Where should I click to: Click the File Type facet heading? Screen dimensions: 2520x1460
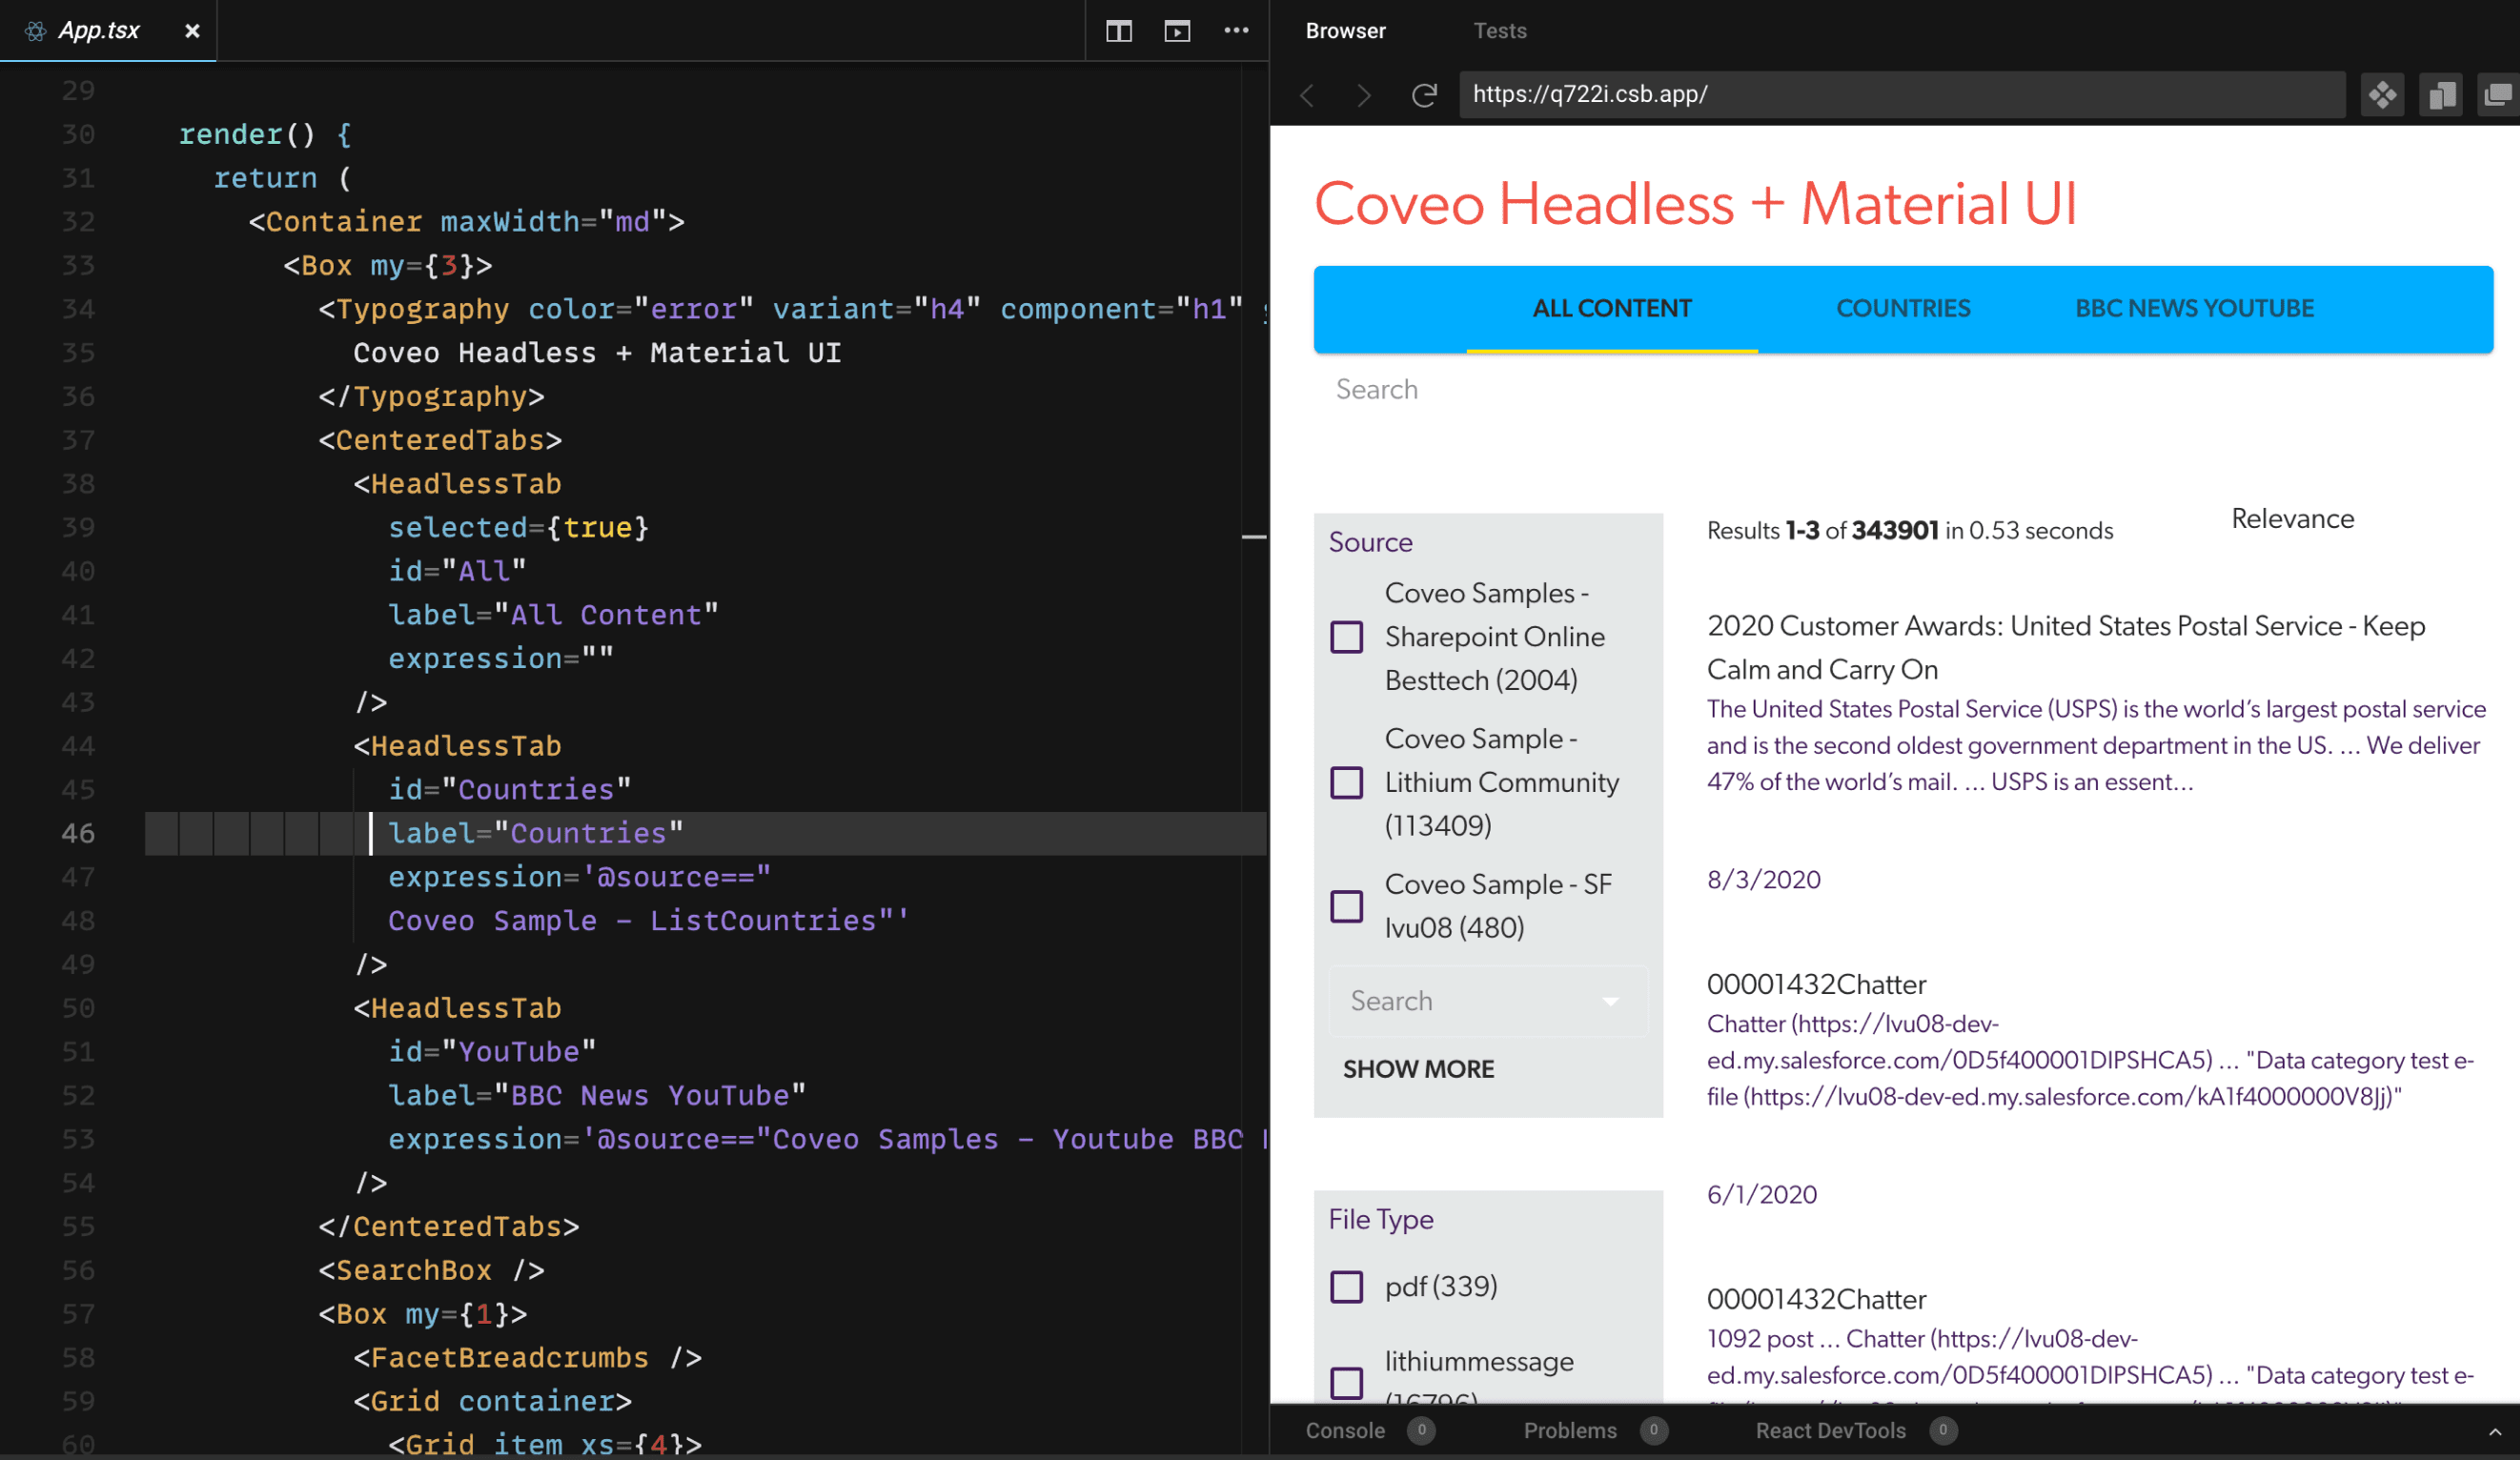point(1380,1220)
